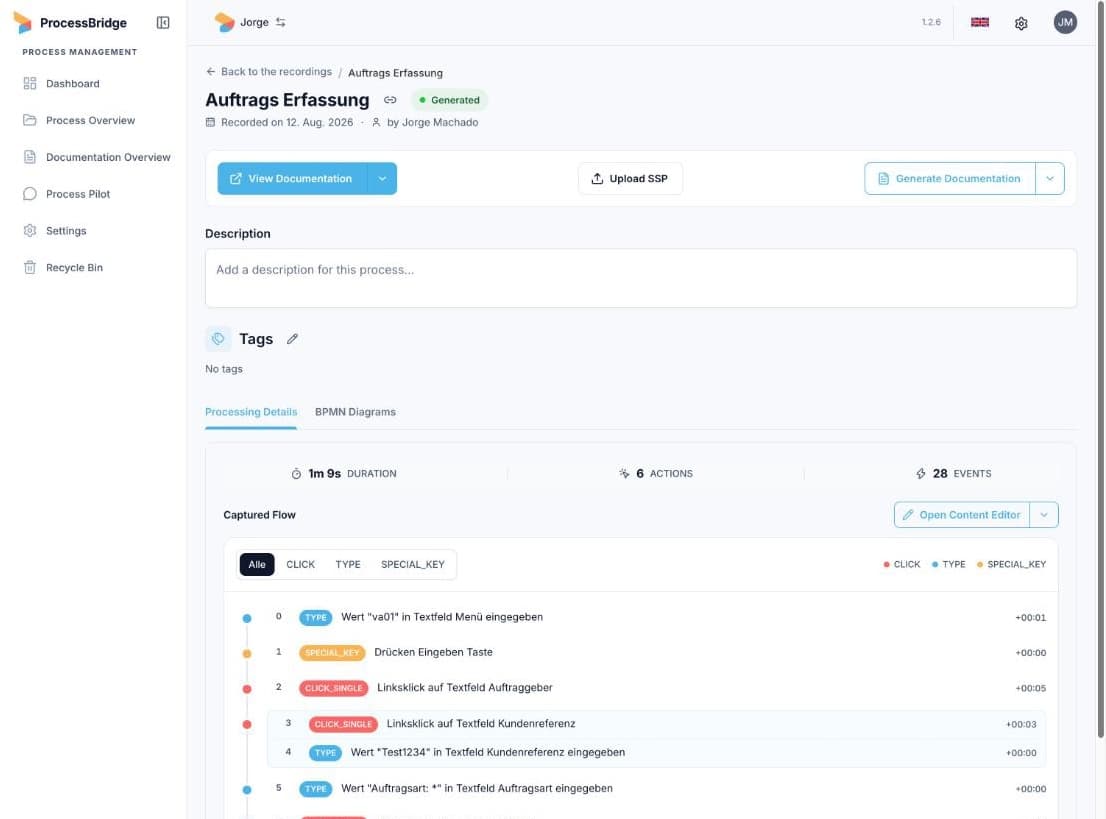This screenshot has width=1106, height=819.
Task: Click the Process Overview folder icon
Action: tap(30, 120)
